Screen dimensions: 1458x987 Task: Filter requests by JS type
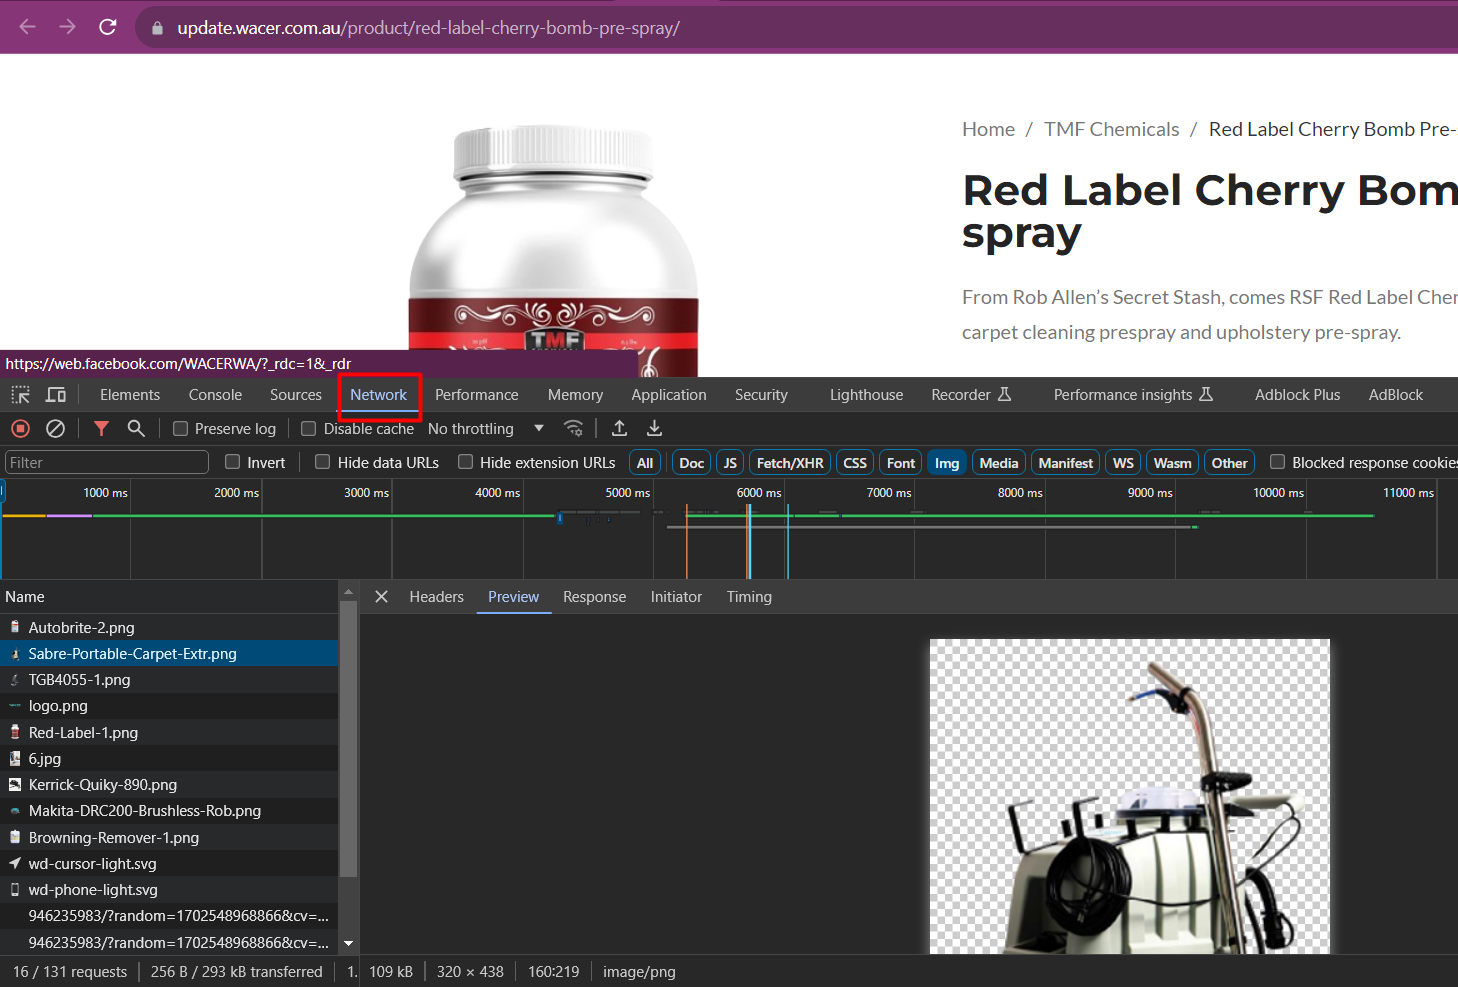(730, 463)
